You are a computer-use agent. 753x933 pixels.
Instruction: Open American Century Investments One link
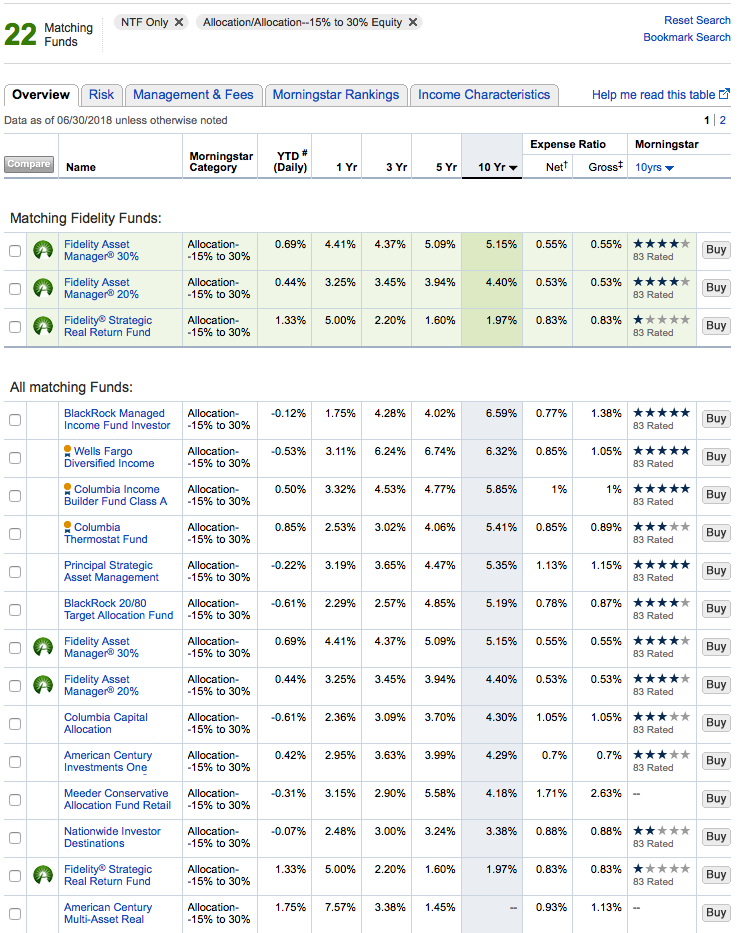point(108,761)
